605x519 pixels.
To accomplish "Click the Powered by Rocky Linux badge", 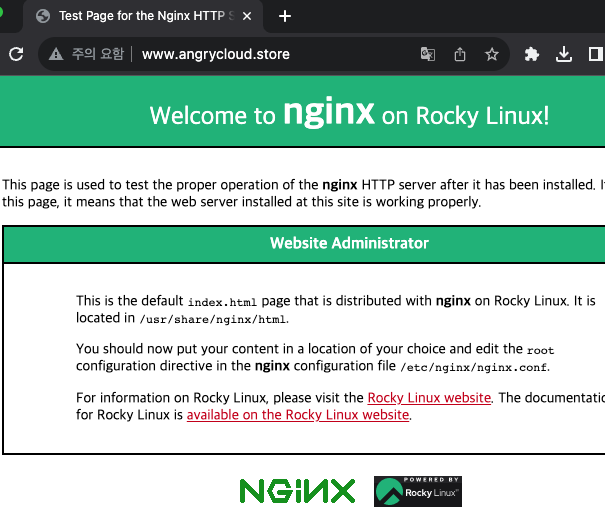I will pos(418,491).
